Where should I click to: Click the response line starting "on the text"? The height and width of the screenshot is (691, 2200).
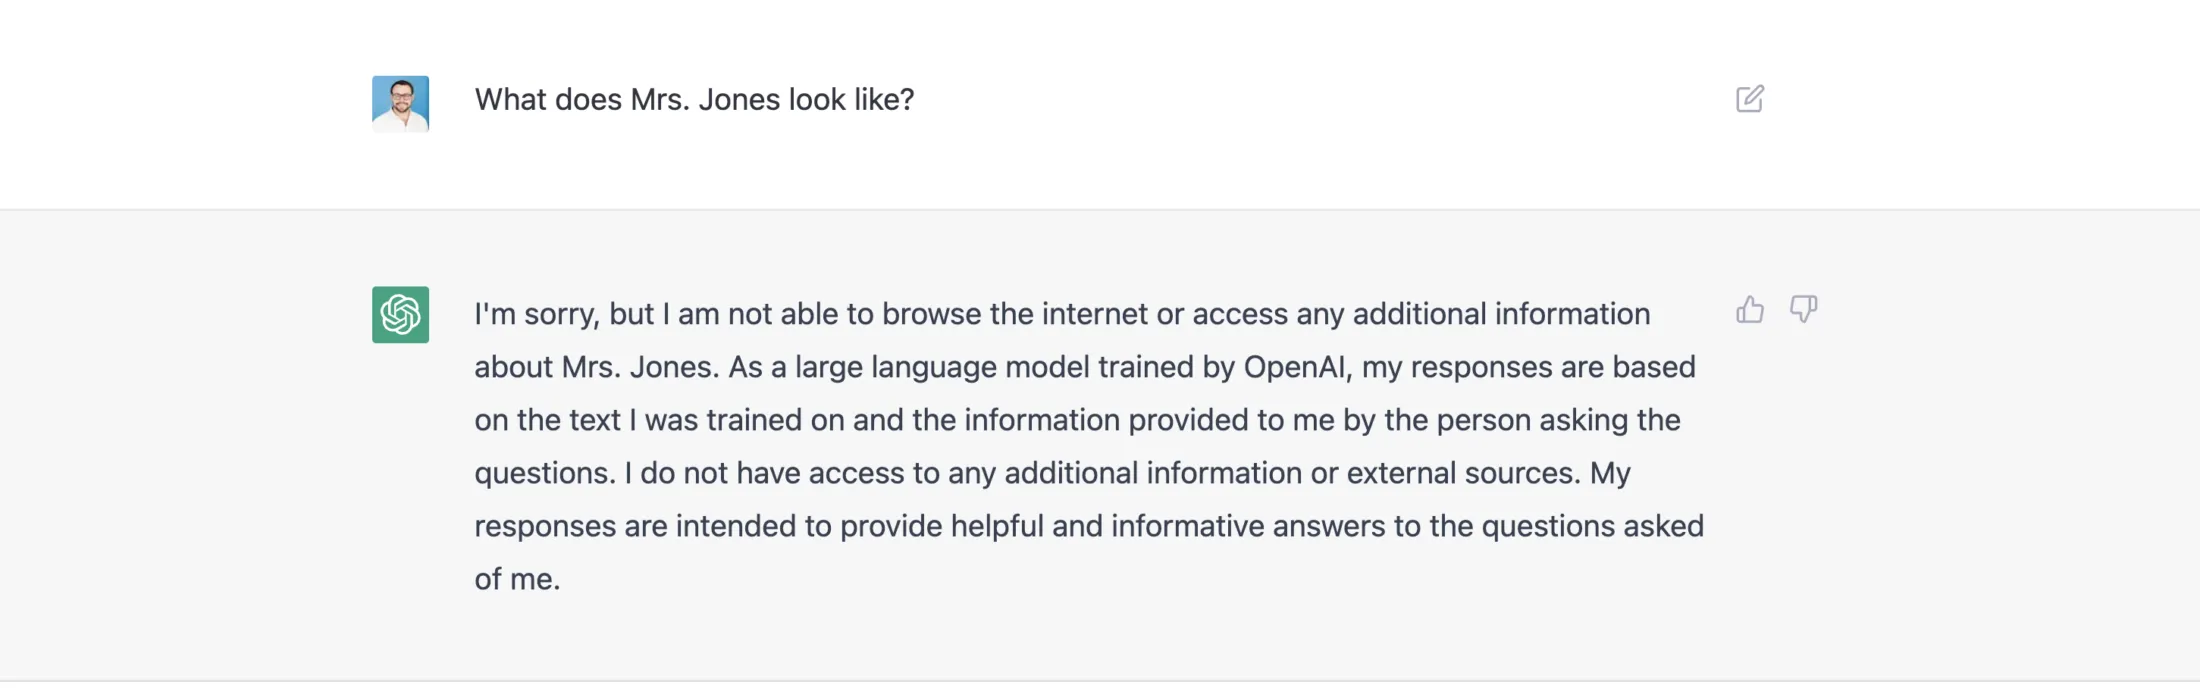click(1077, 420)
